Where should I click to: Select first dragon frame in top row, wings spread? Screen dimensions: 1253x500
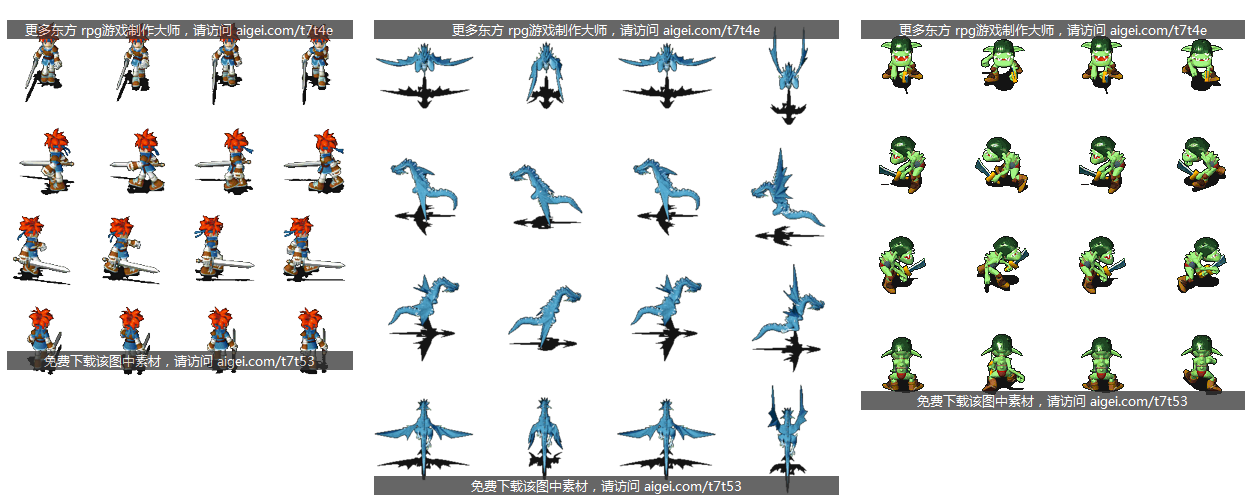(424, 73)
